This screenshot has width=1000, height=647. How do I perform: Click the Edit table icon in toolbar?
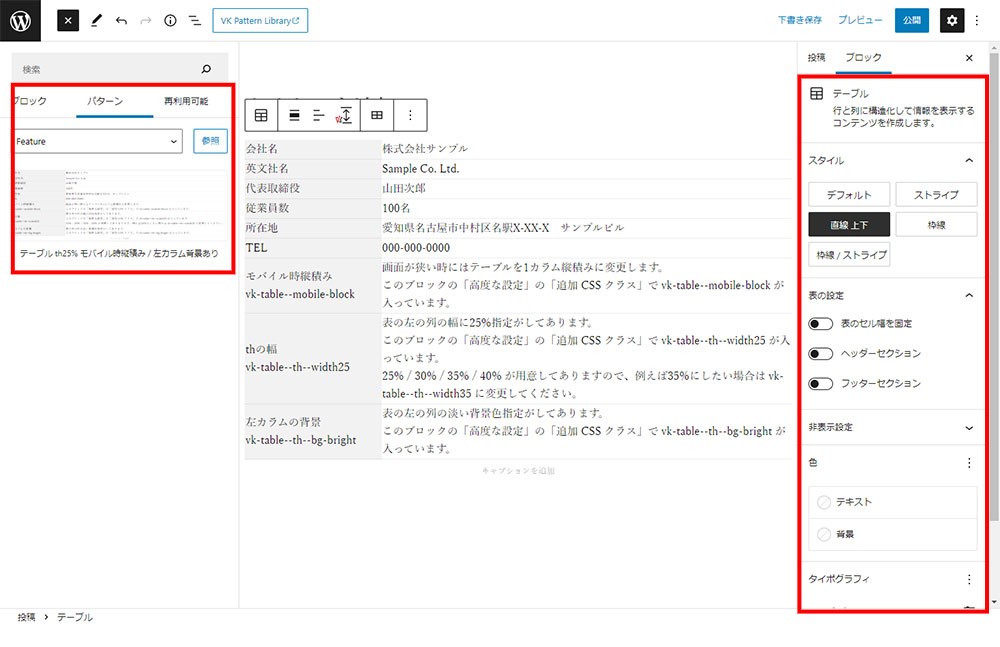pos(377,115)
